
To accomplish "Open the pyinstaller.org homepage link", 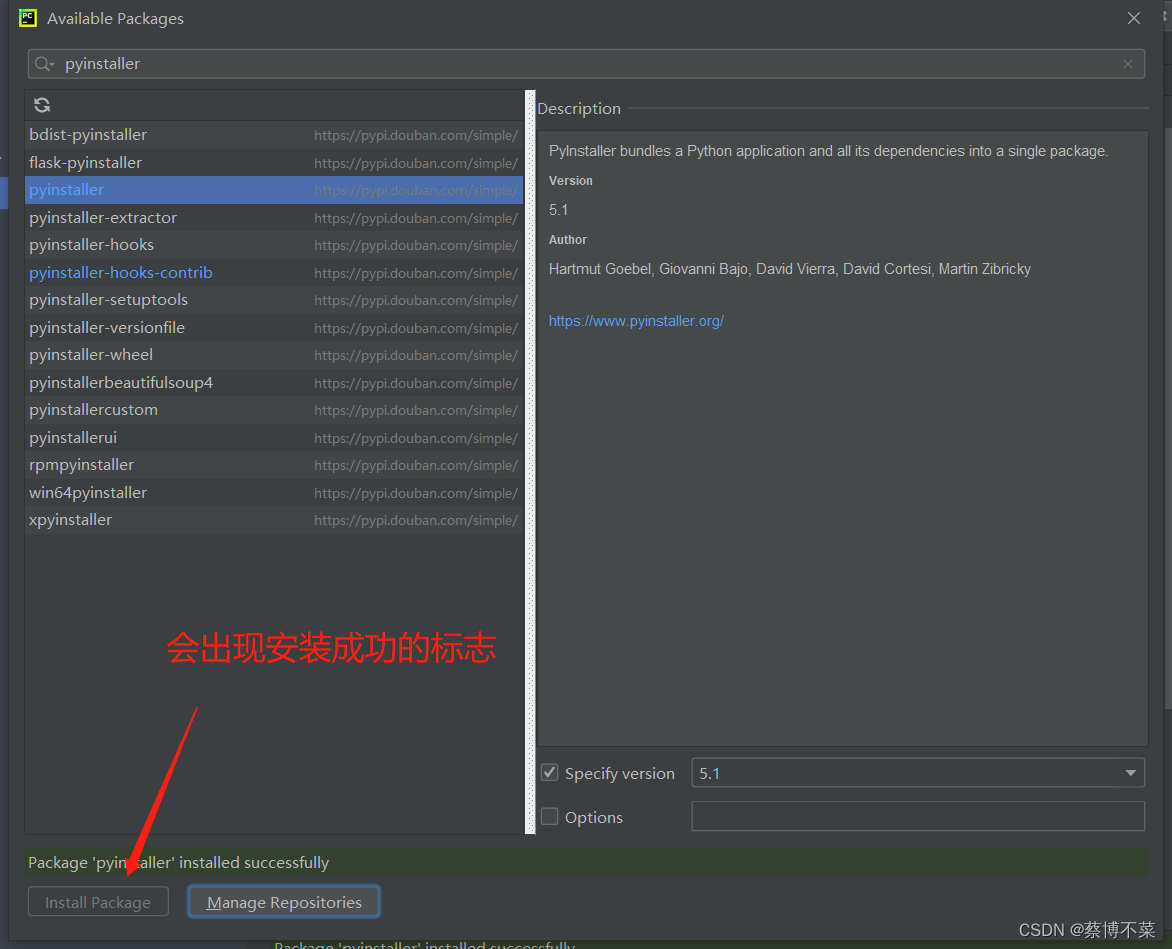I will pos(636,321).
